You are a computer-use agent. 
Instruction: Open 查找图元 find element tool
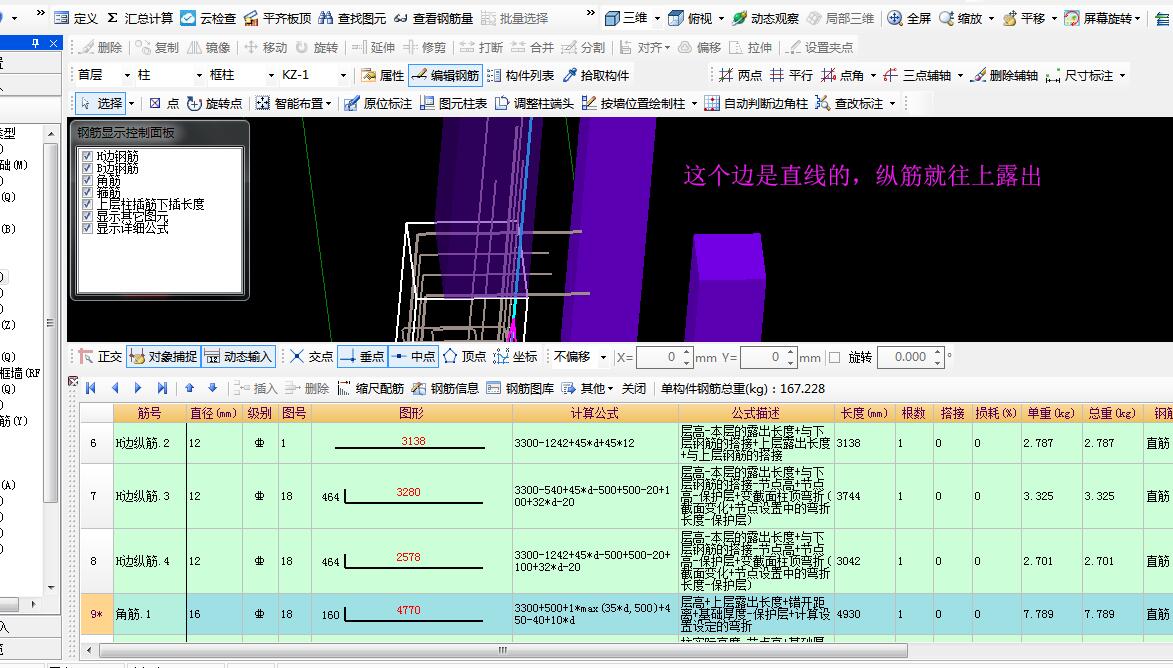click(x=352, y=18)
